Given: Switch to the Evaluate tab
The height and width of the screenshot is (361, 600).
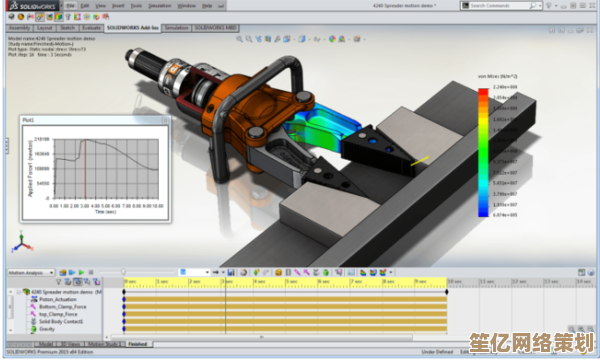Looking at the screenshot, I should (91, 28).
